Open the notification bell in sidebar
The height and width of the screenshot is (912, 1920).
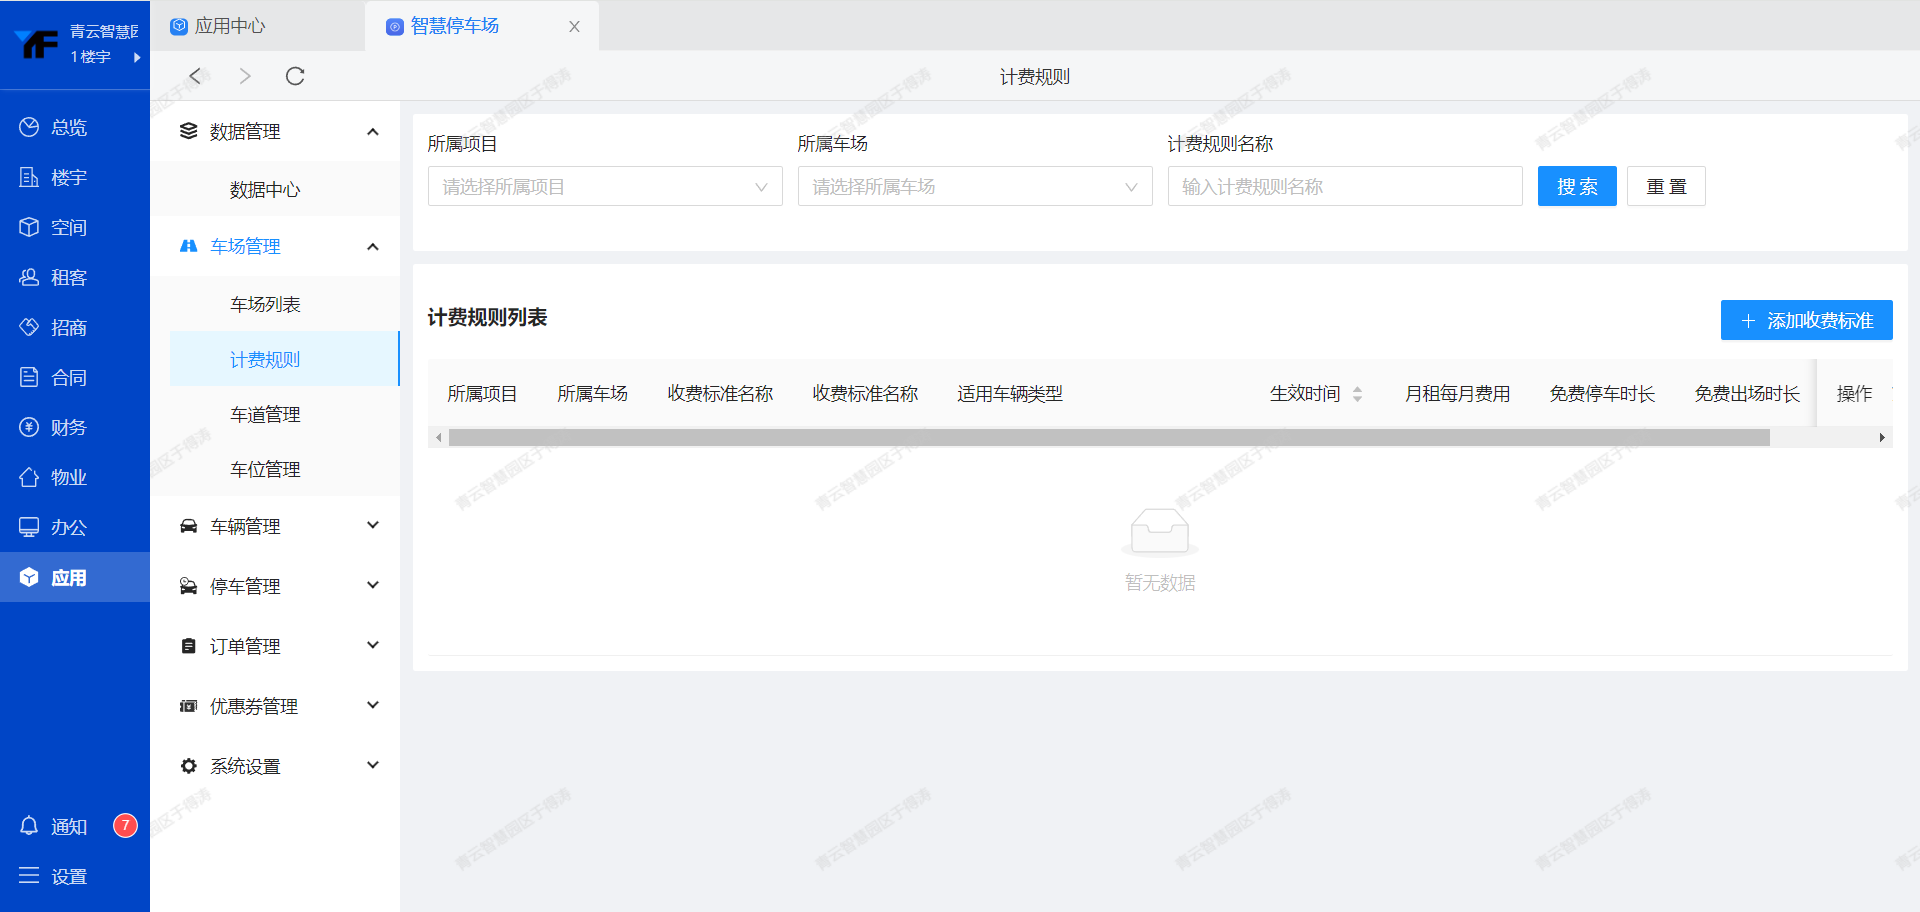[x=29, y=826]
